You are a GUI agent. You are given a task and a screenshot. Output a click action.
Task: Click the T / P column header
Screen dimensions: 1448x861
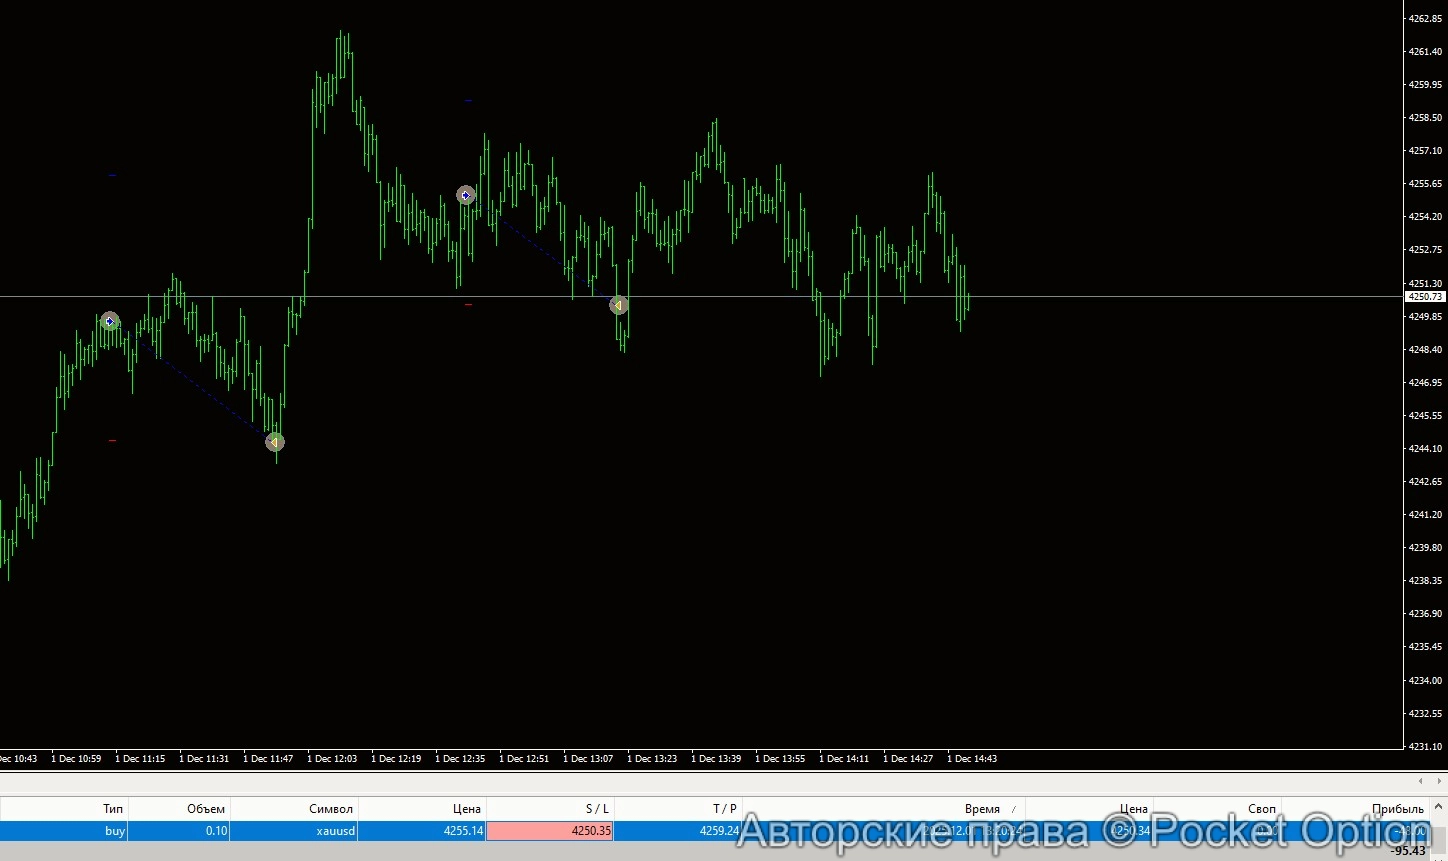tap(725, 809)
